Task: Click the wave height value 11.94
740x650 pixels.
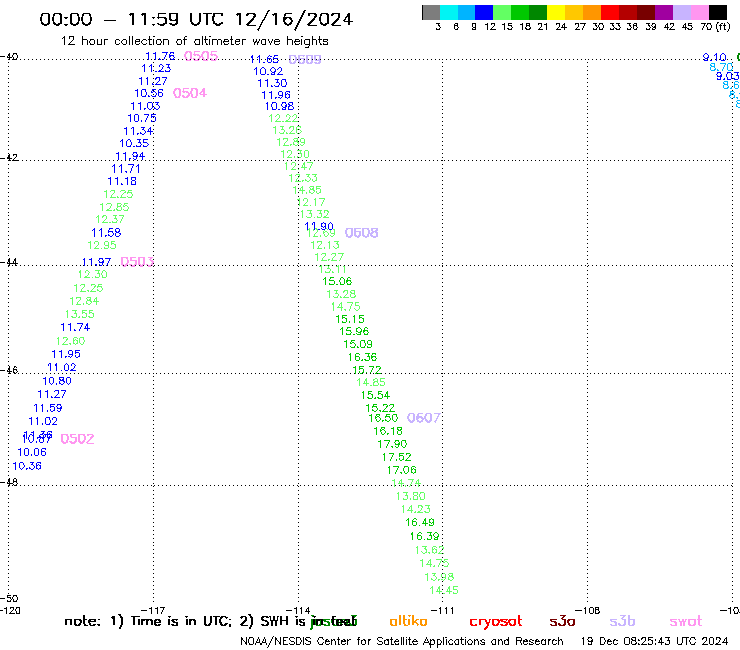Action: [x=130, y=156]
